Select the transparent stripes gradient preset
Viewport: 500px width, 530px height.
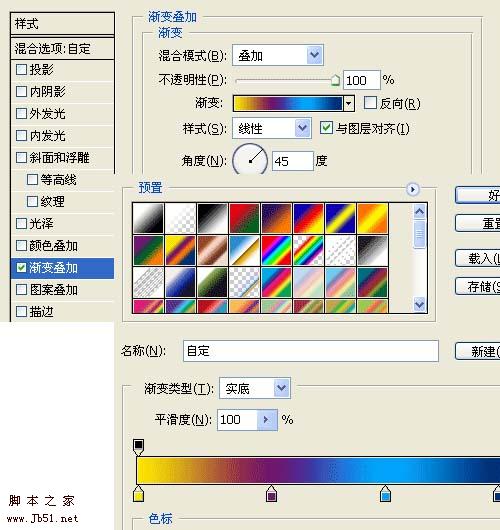(x=340, y=250)
